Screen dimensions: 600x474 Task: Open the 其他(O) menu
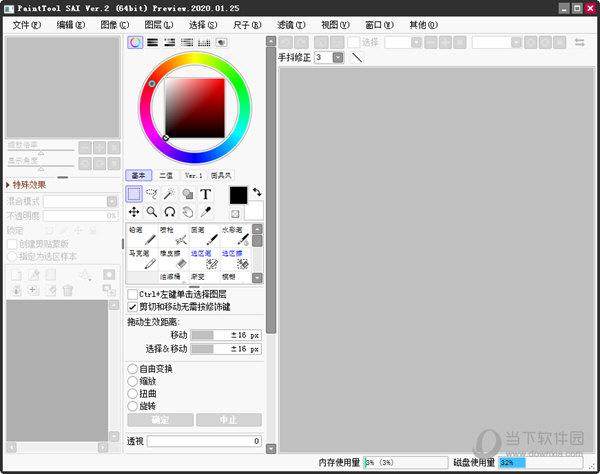tap(423, 25)
